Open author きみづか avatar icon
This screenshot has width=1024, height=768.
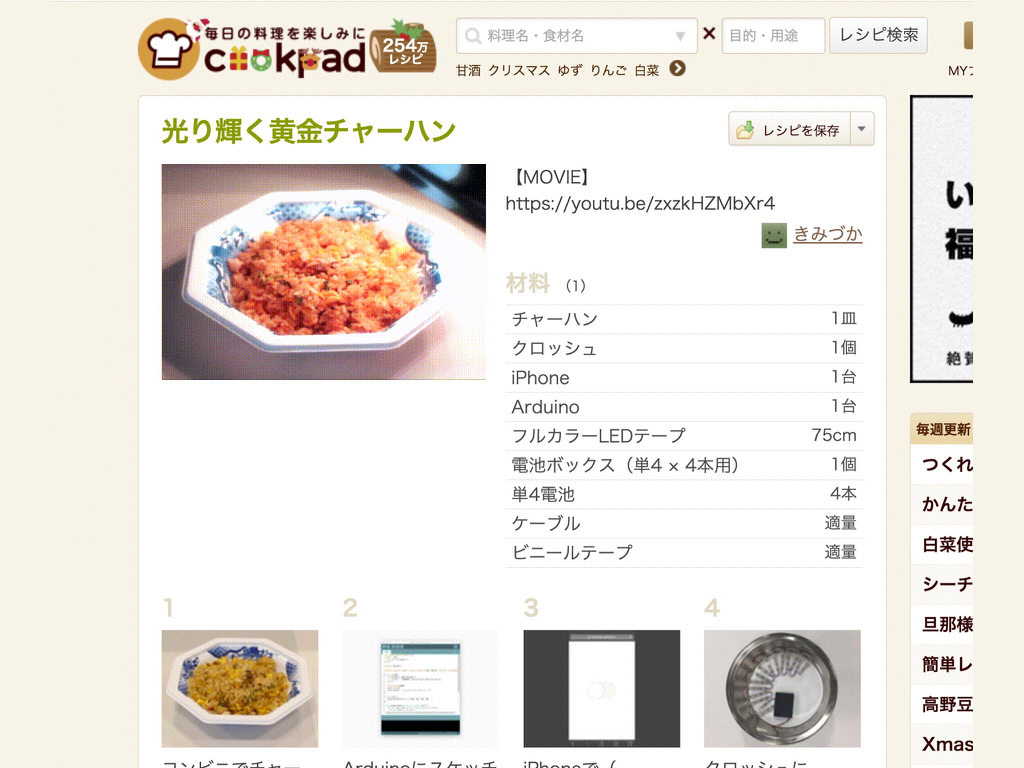774,235
